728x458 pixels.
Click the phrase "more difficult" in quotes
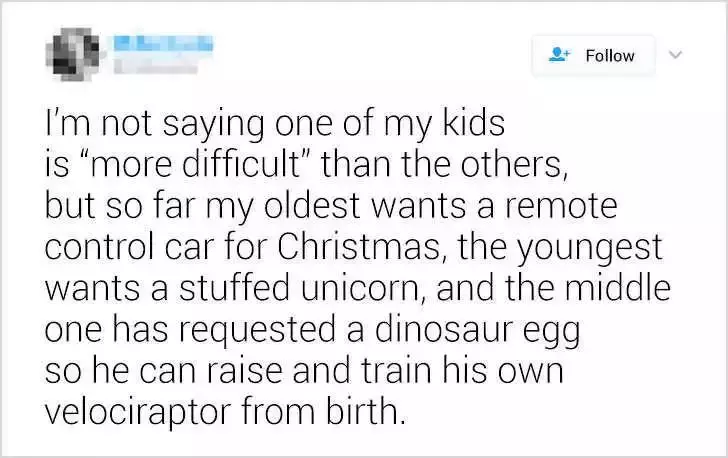(194, 164)
